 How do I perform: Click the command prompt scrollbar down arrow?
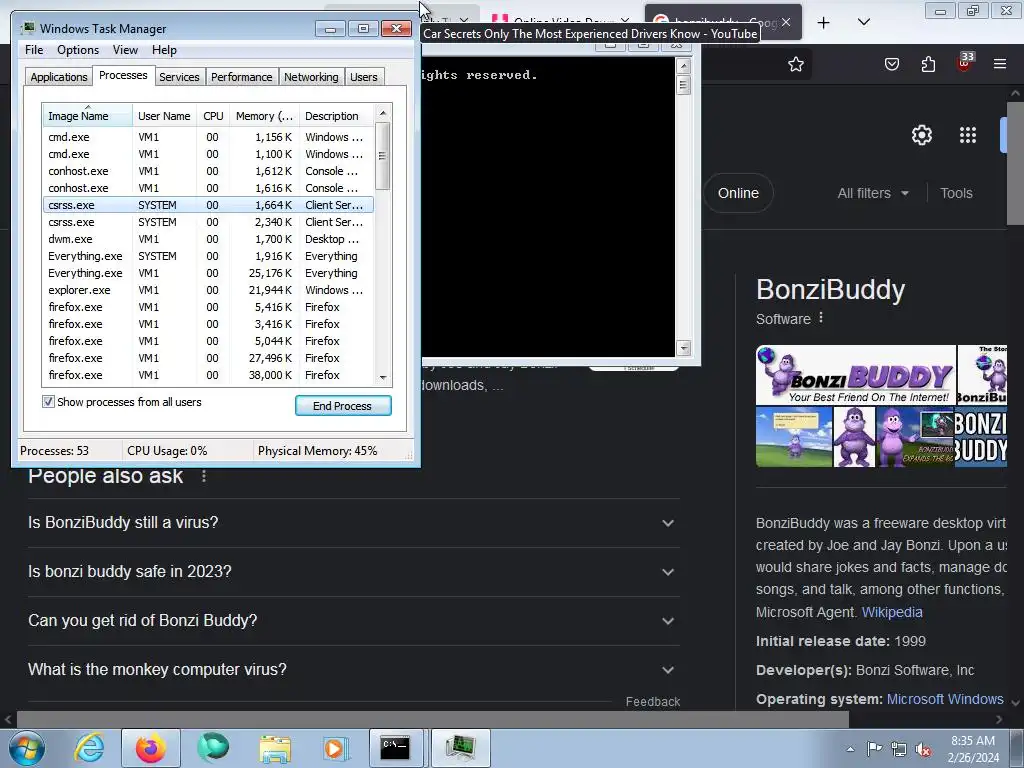point(683,348)
